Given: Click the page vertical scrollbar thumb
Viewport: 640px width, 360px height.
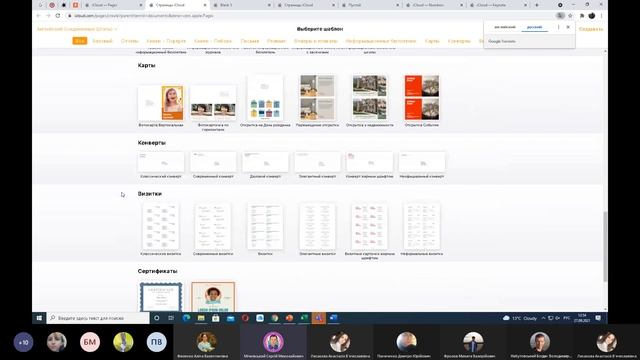Looking at the screenshot, I should 605,246.
